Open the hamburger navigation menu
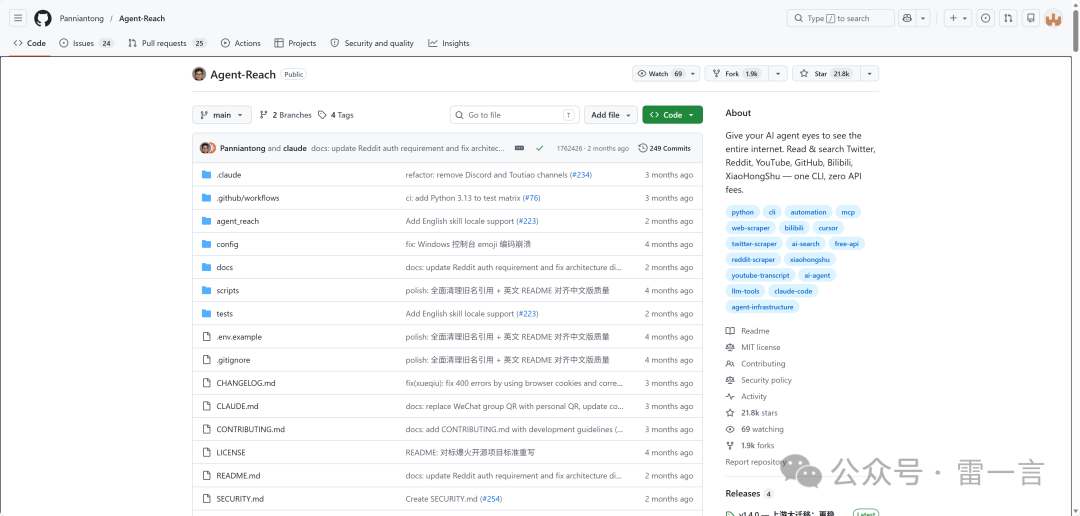 pos(19,19)
